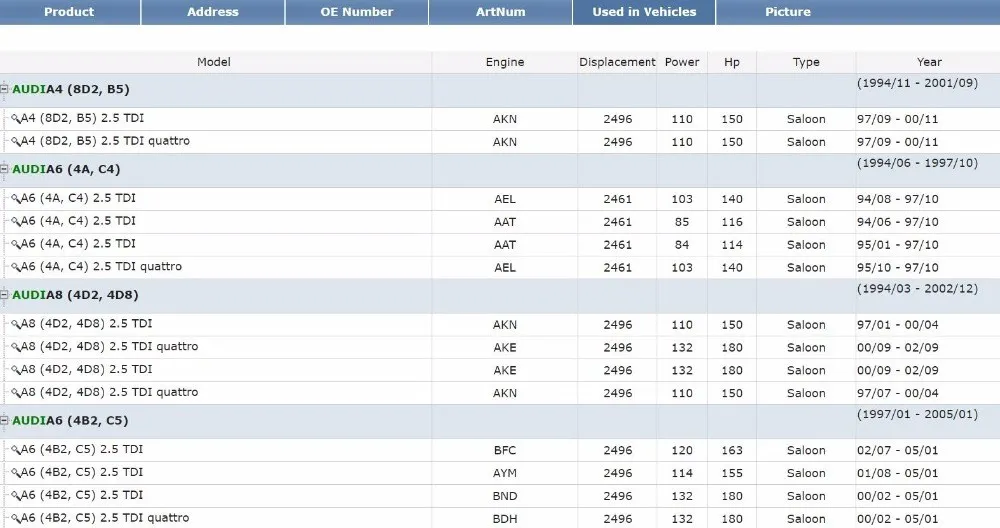The image size is (1000, 528).
Task: Collapse the AUDI A6 (4B2, C5) group
Action: click(4, 421)
